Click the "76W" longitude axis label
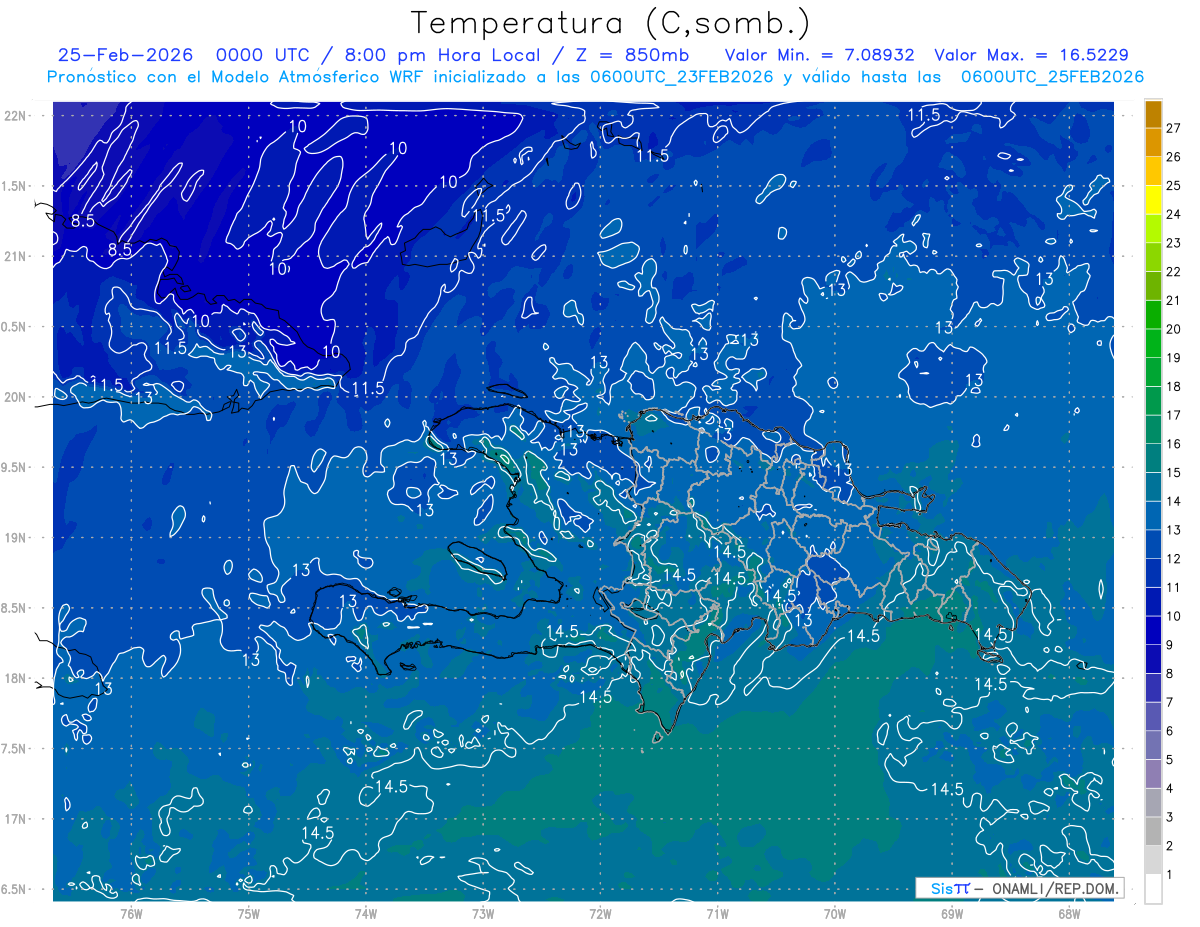The image size is (1200, 927). click(x=132, y=914)
